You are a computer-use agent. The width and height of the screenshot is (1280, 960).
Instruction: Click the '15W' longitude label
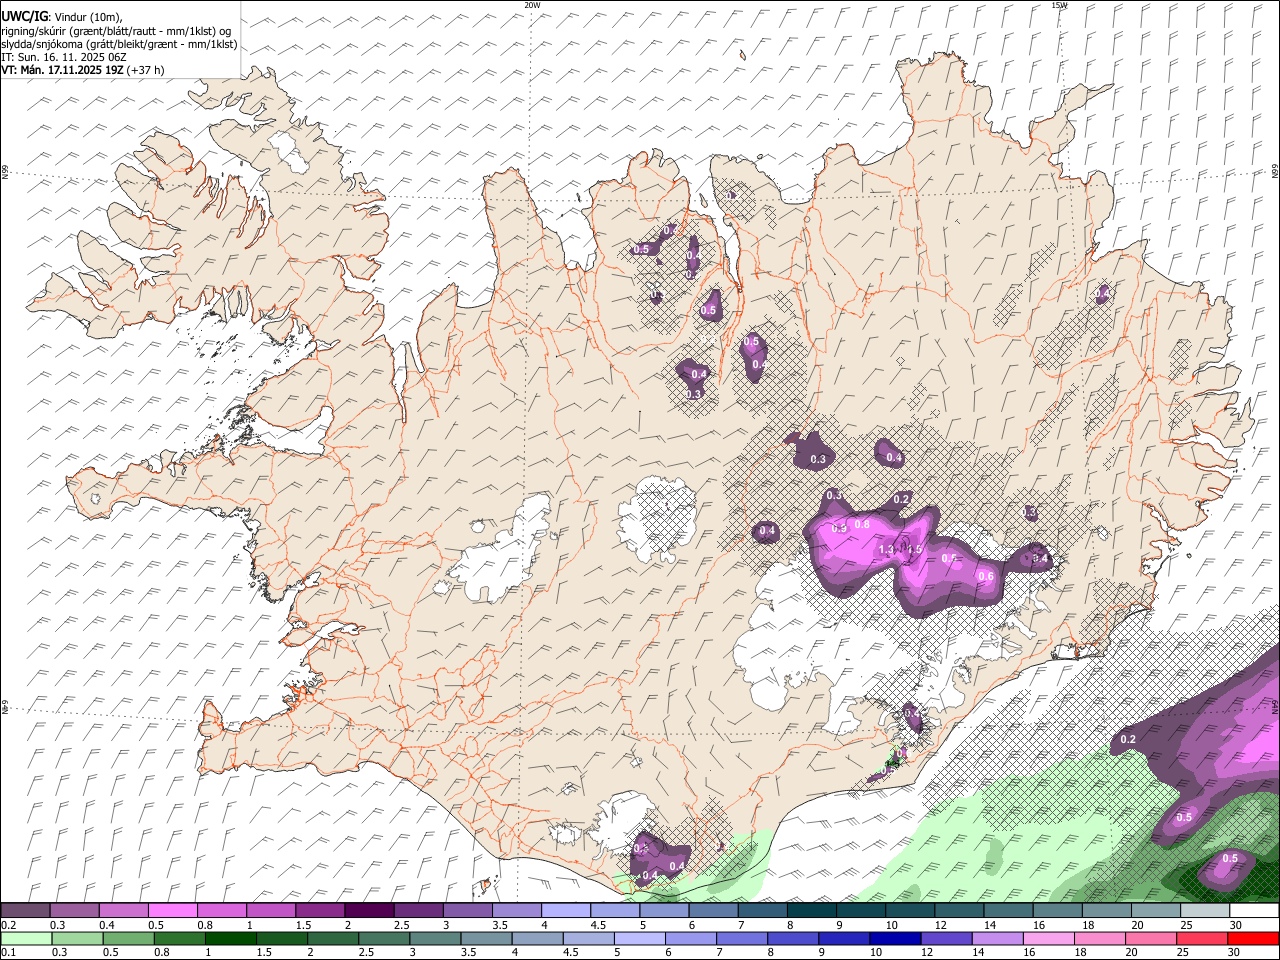point(1060,5)
